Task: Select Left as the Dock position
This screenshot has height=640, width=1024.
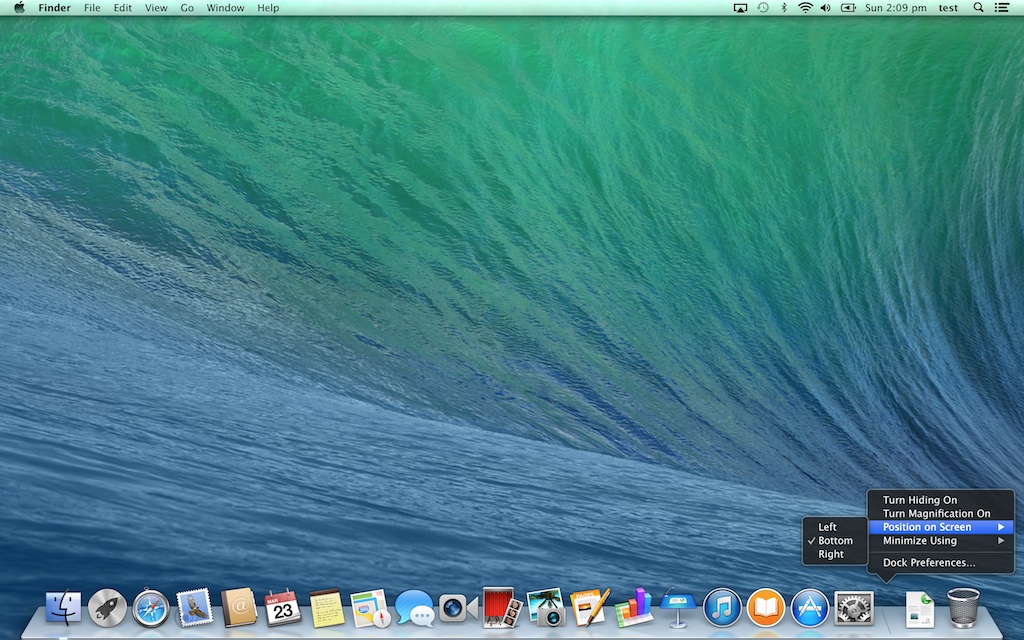Action: coord(827,526)
